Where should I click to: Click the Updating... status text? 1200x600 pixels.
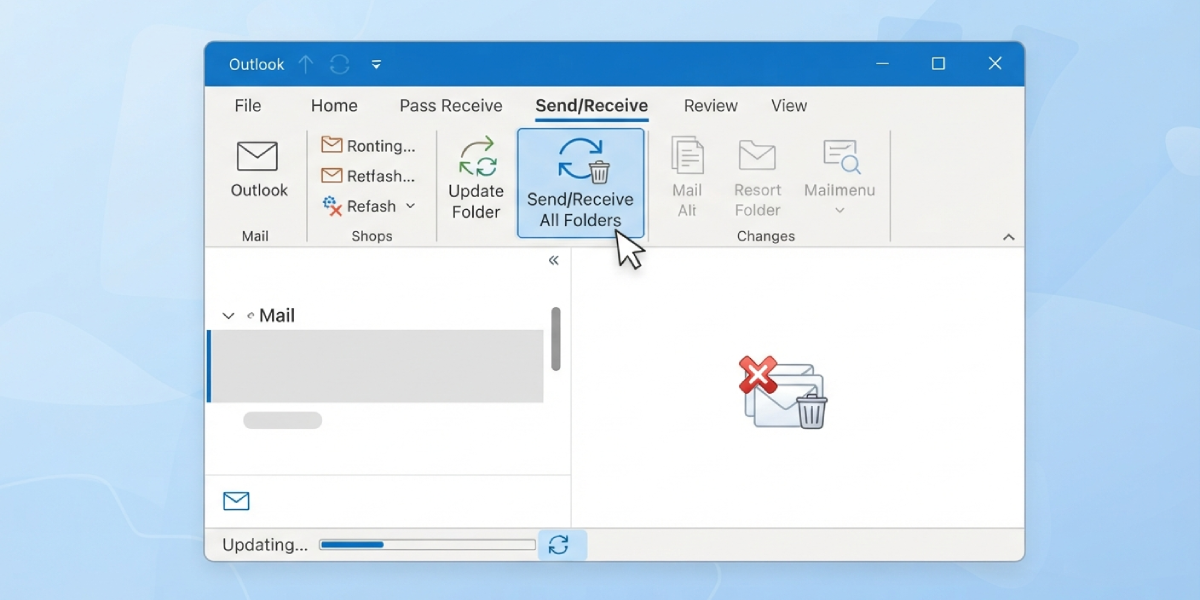[265, 545]
